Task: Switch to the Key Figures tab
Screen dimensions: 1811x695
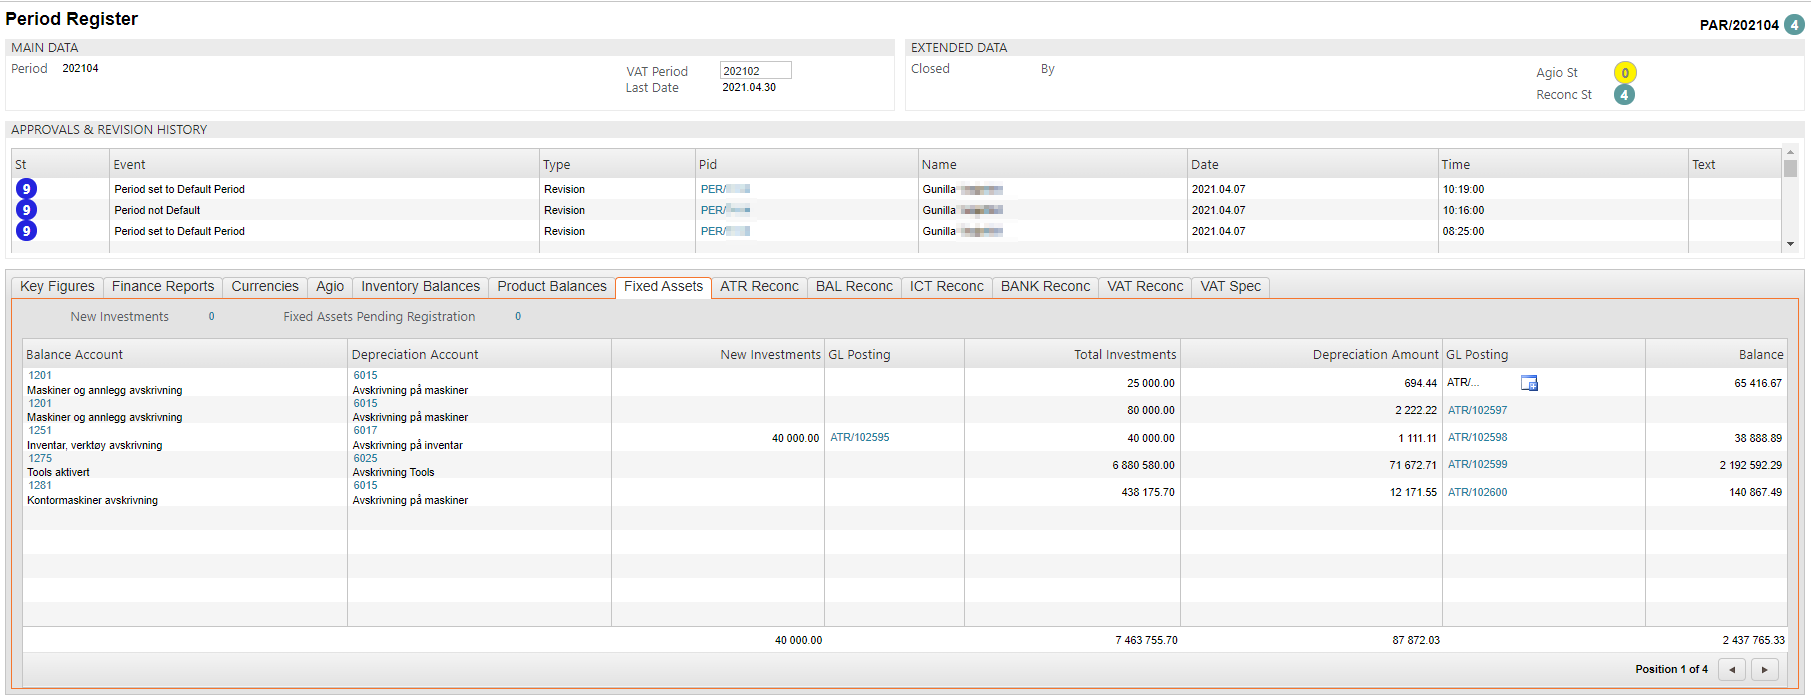Action: (57, 287)
